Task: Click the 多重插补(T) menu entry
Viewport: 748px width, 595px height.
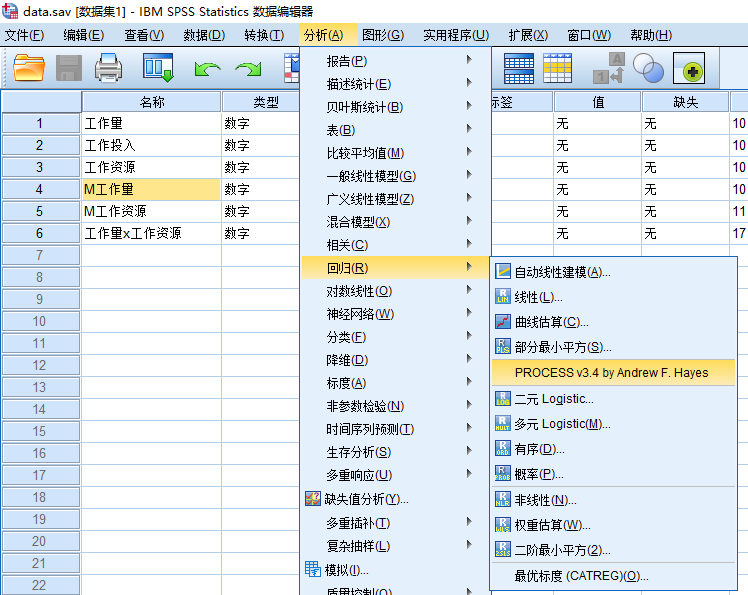Action: pos(396,523)
